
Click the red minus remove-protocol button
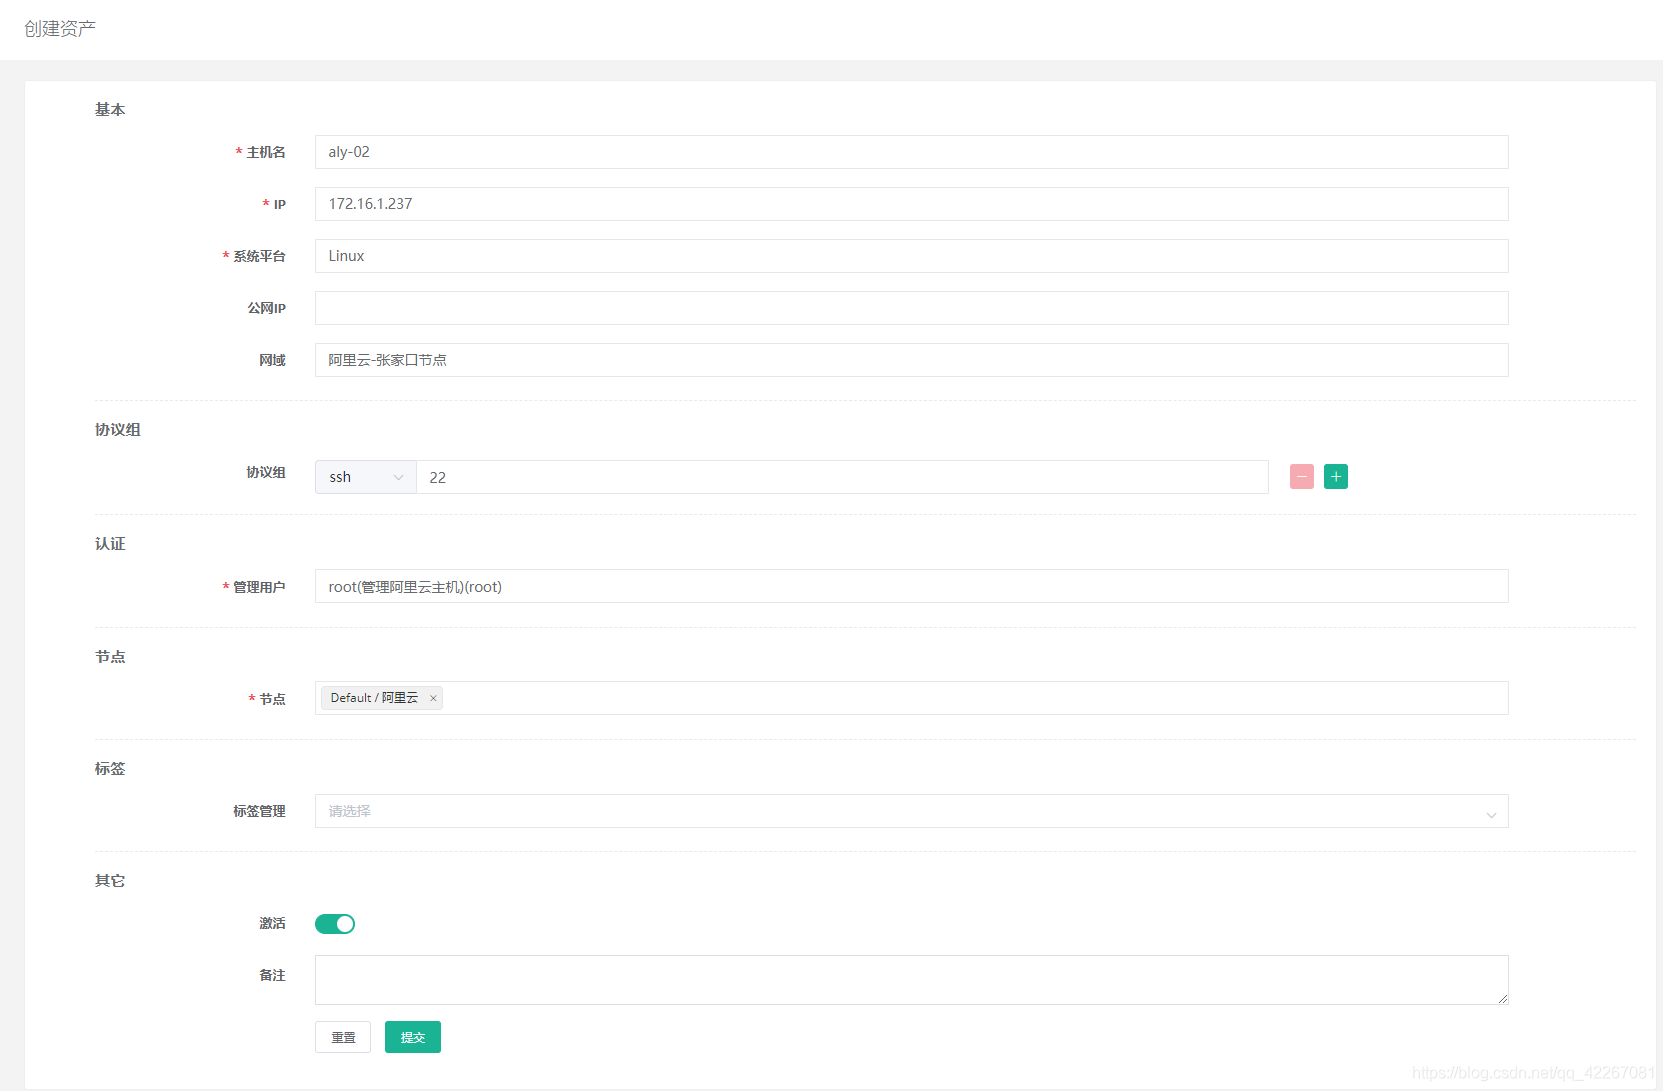point(1301,477)
